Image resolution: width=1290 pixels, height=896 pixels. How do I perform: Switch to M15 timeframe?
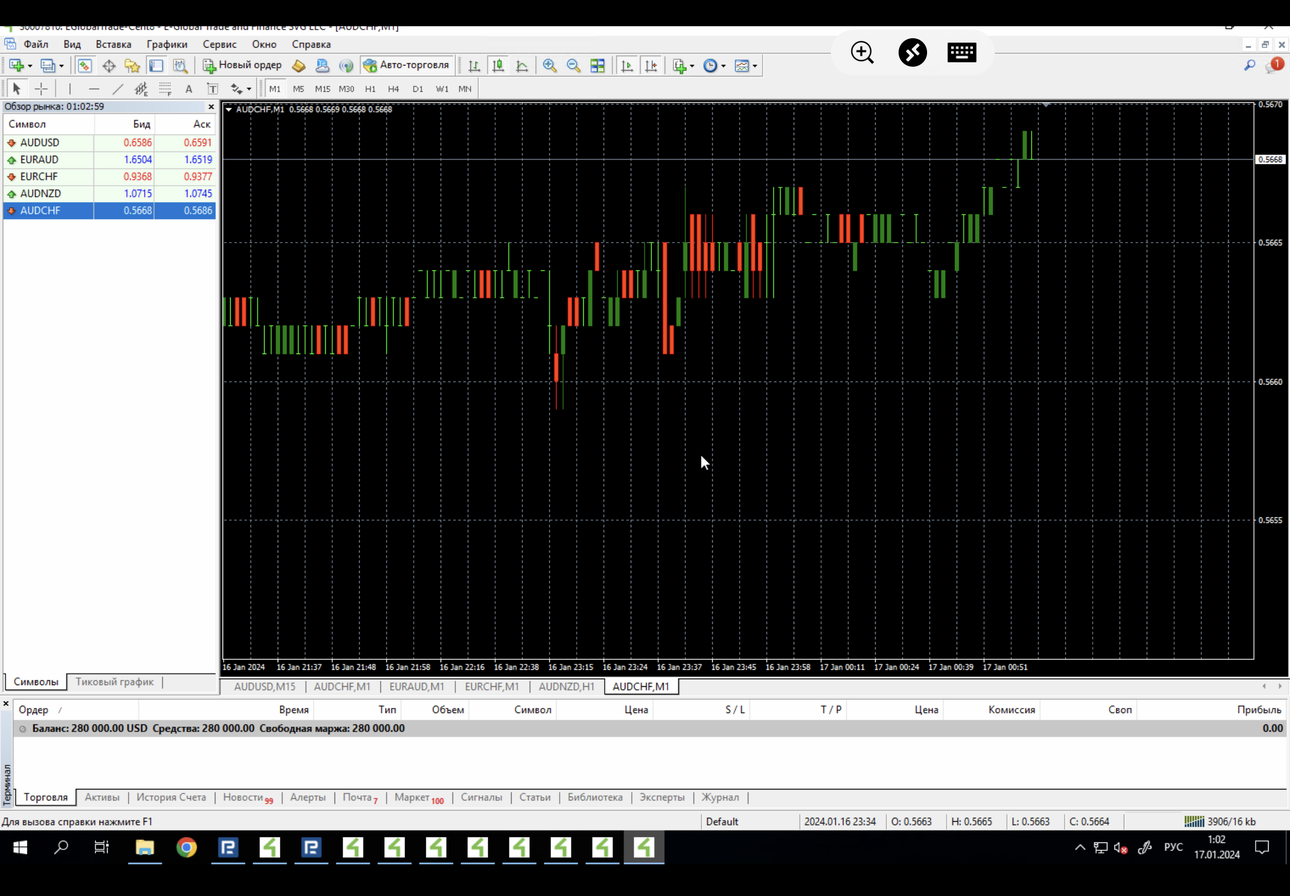pos(322,89)
